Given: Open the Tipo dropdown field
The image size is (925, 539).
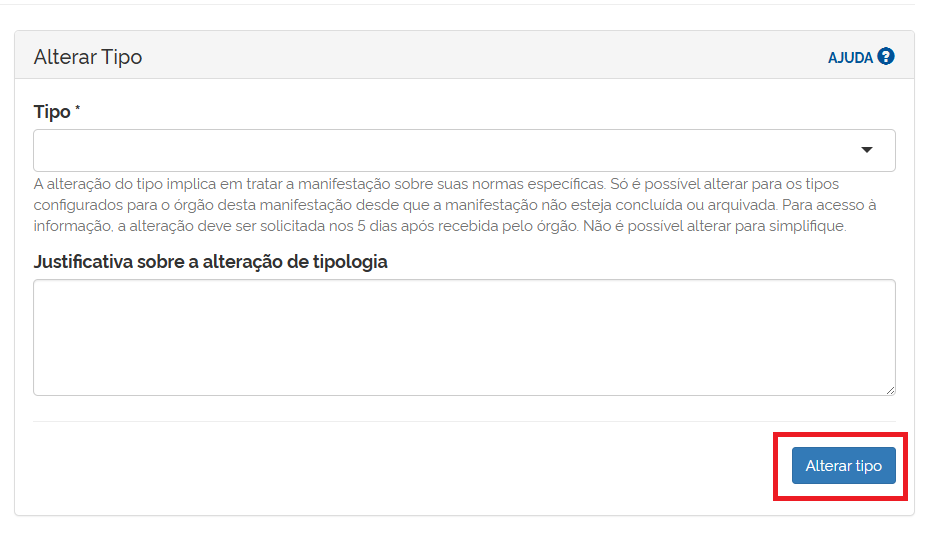Looking at the screenshot, I should 464,150.
